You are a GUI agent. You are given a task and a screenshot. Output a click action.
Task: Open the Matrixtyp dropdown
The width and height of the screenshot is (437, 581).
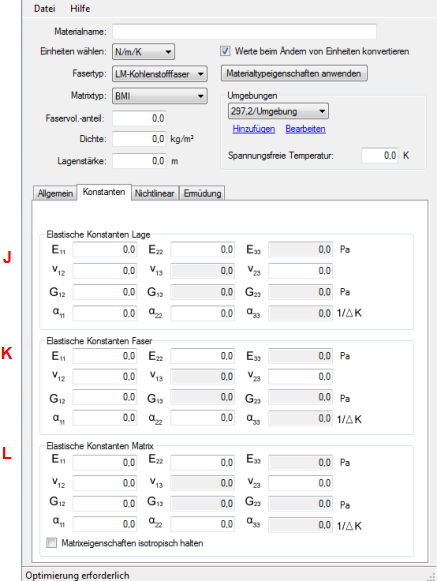click(x=160, y=96)
